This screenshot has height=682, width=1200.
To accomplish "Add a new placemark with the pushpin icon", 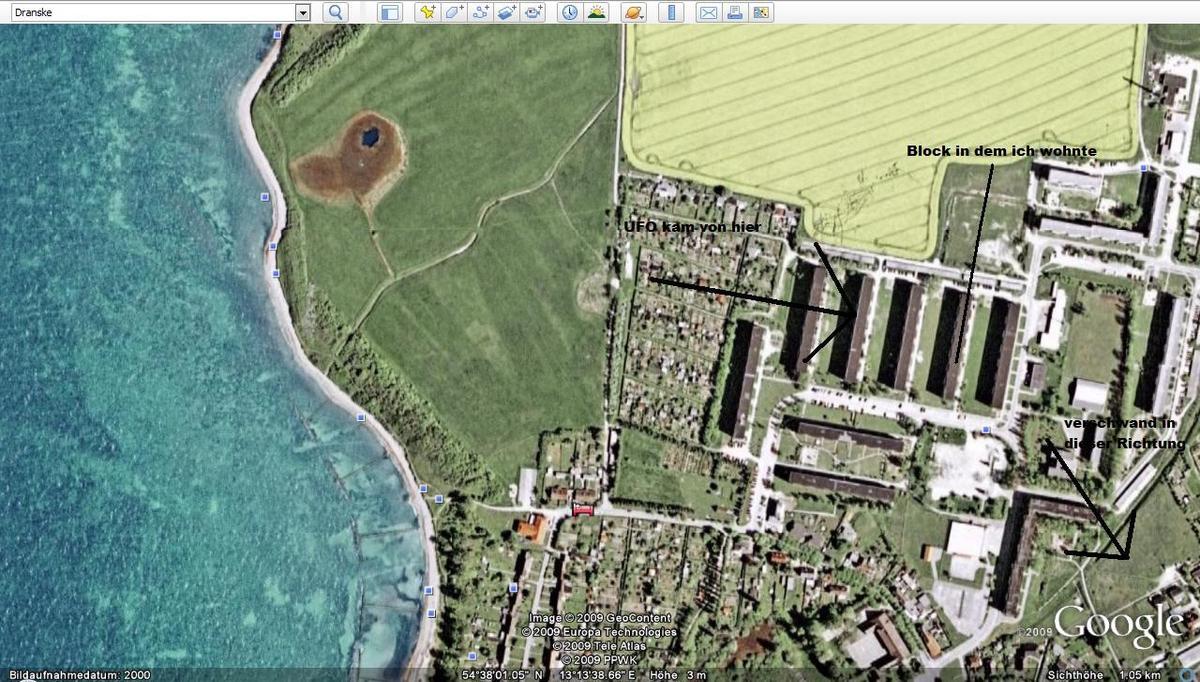I will point(428,12).
